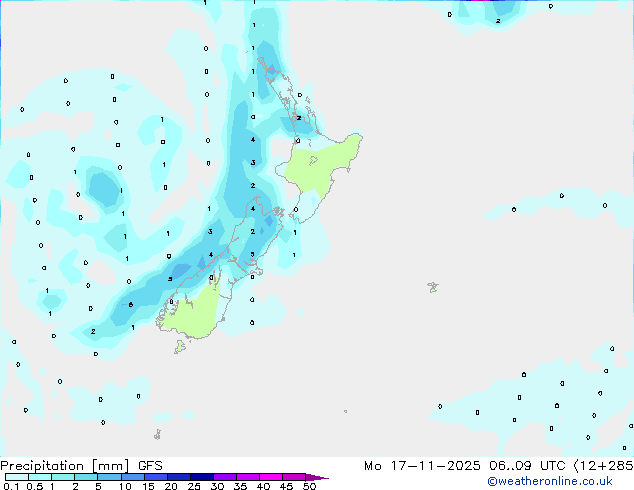This screenshot has width=634, height=490.
Task: Click the '06..09 UTC' time label
Action: coord(527,466)
